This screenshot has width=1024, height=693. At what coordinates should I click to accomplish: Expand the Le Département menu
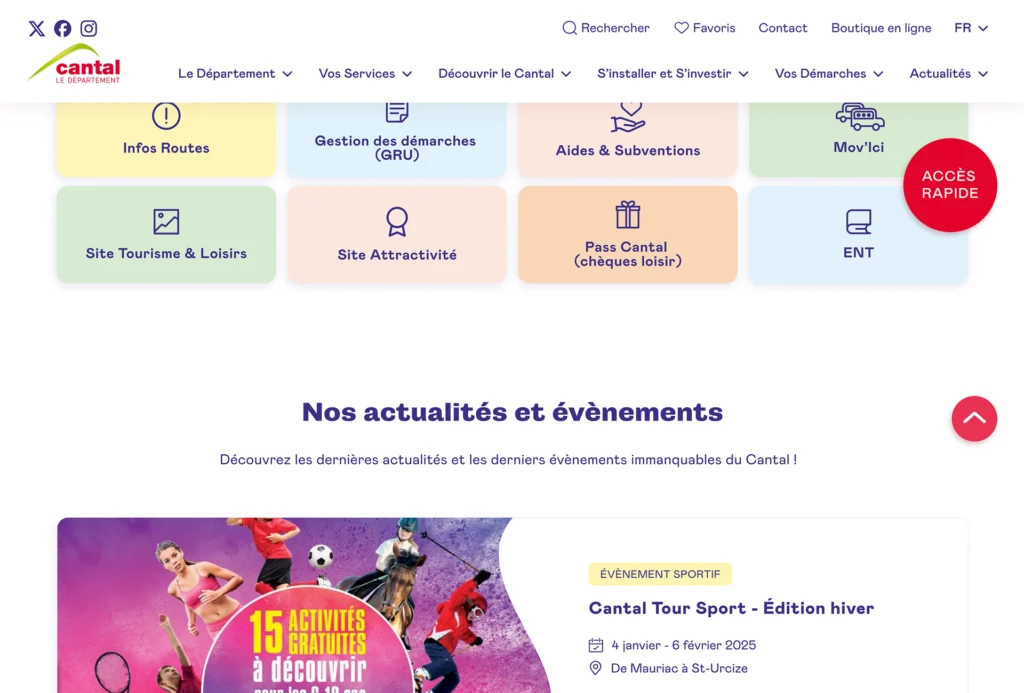tap(235, 74)
